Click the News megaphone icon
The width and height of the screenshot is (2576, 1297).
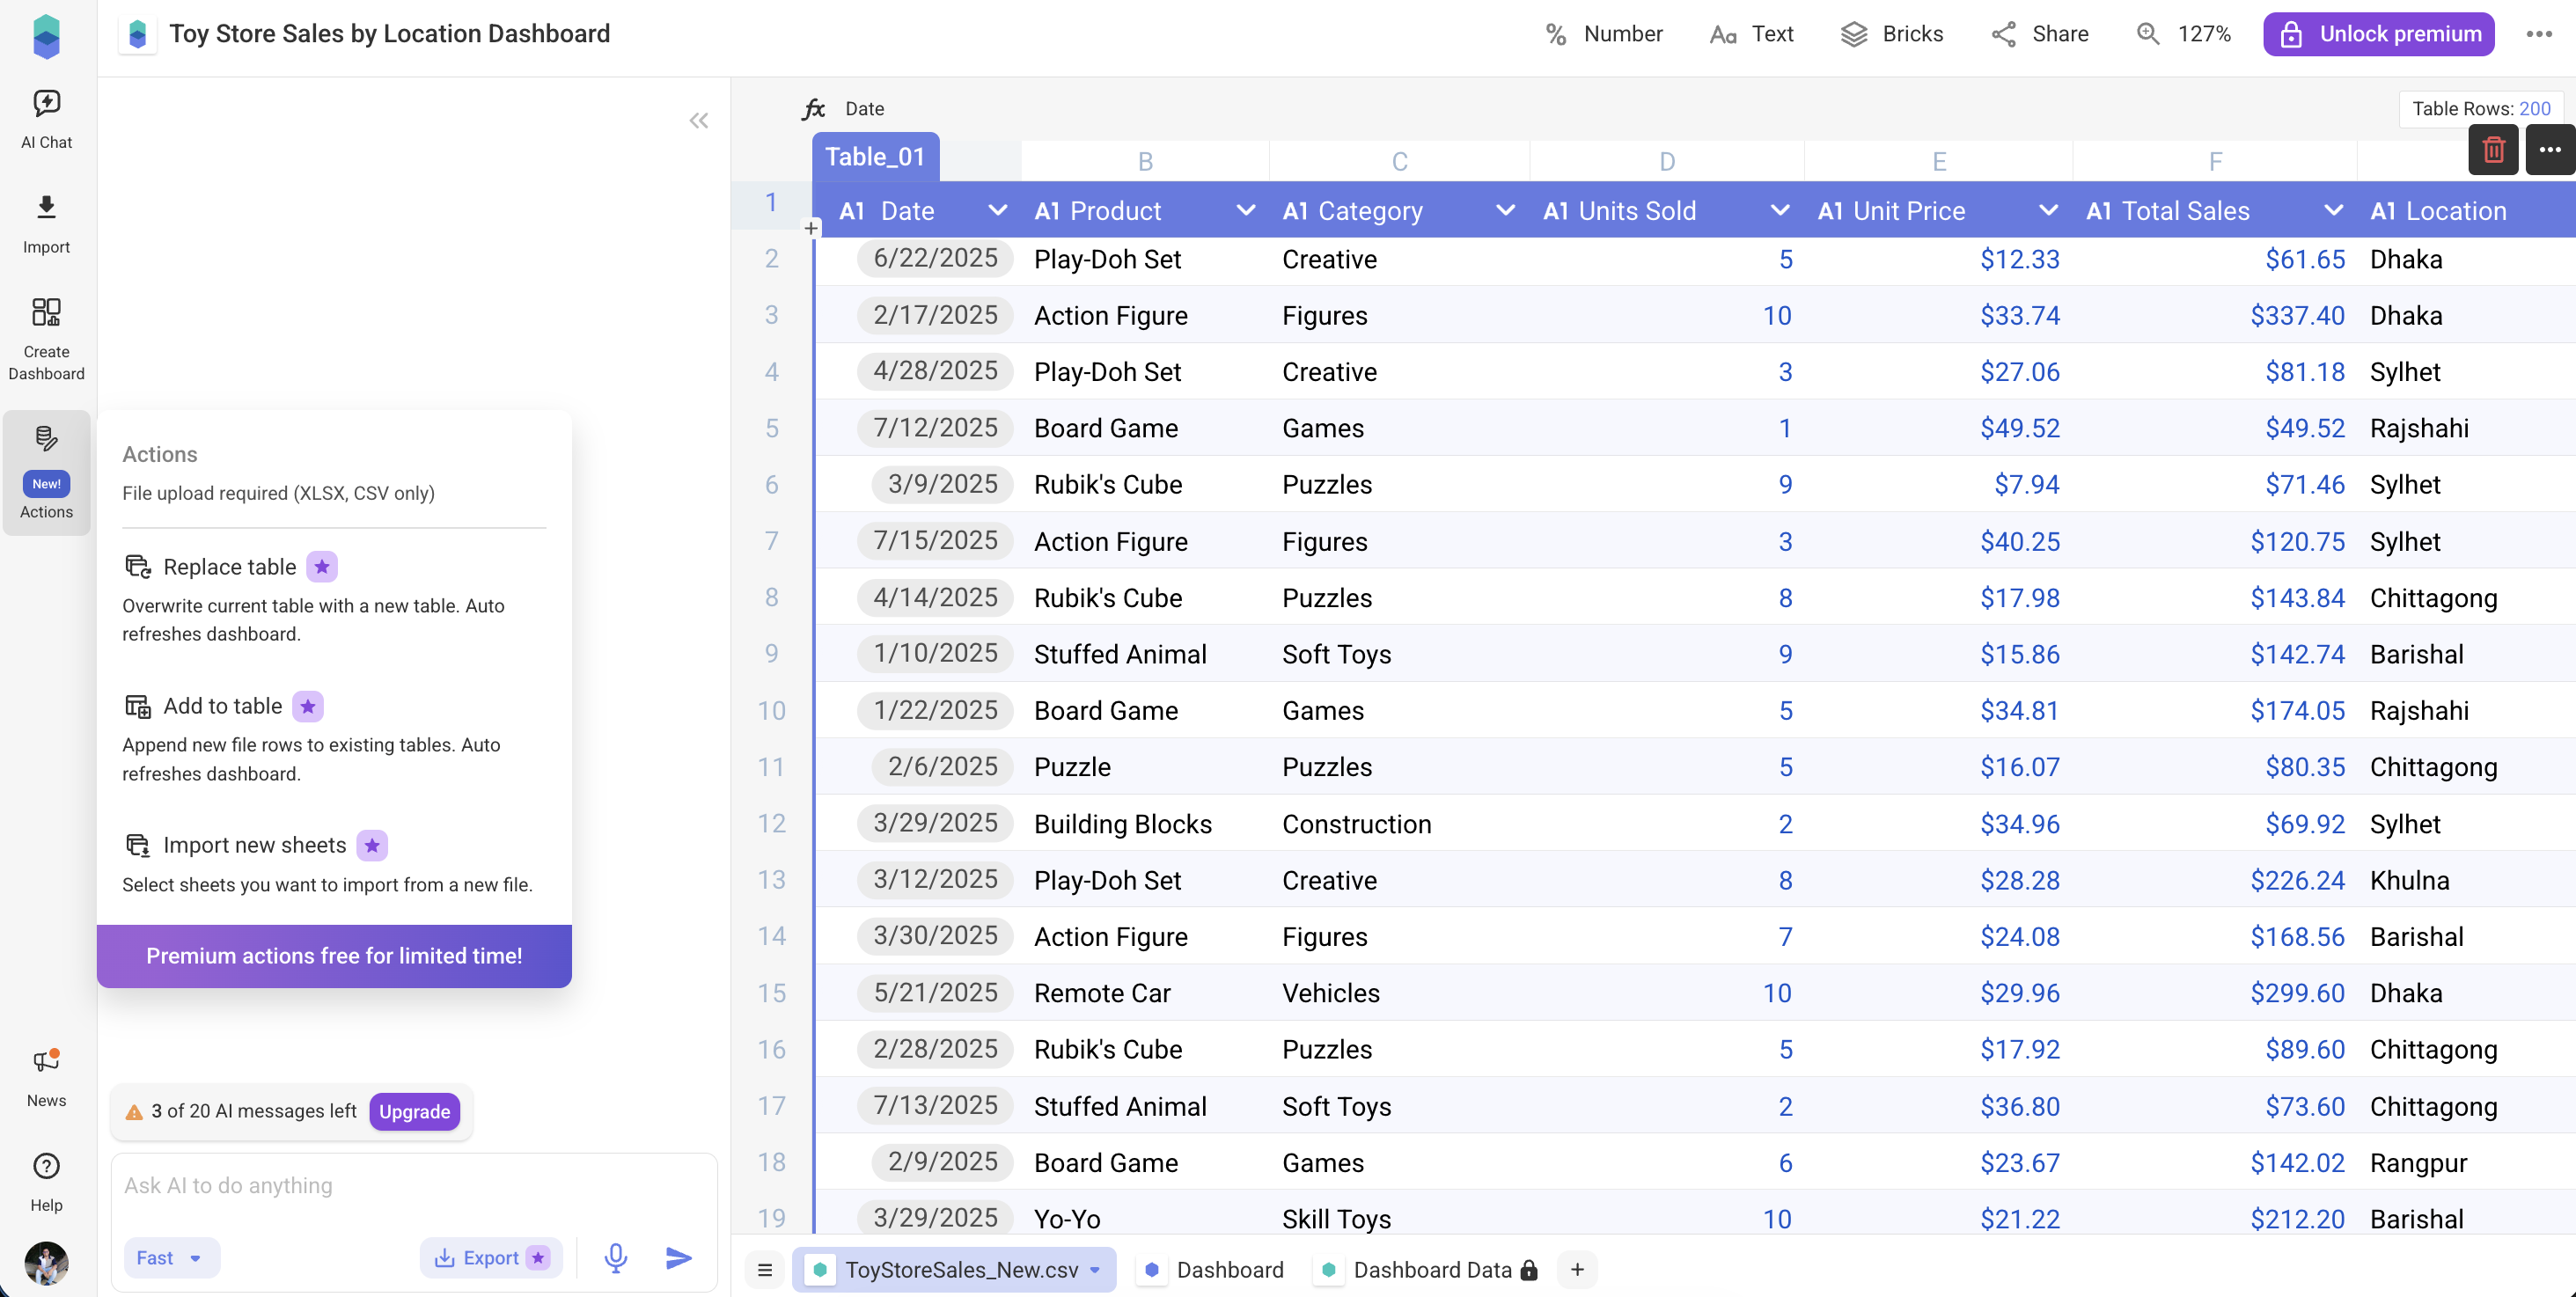[46, 1061]
